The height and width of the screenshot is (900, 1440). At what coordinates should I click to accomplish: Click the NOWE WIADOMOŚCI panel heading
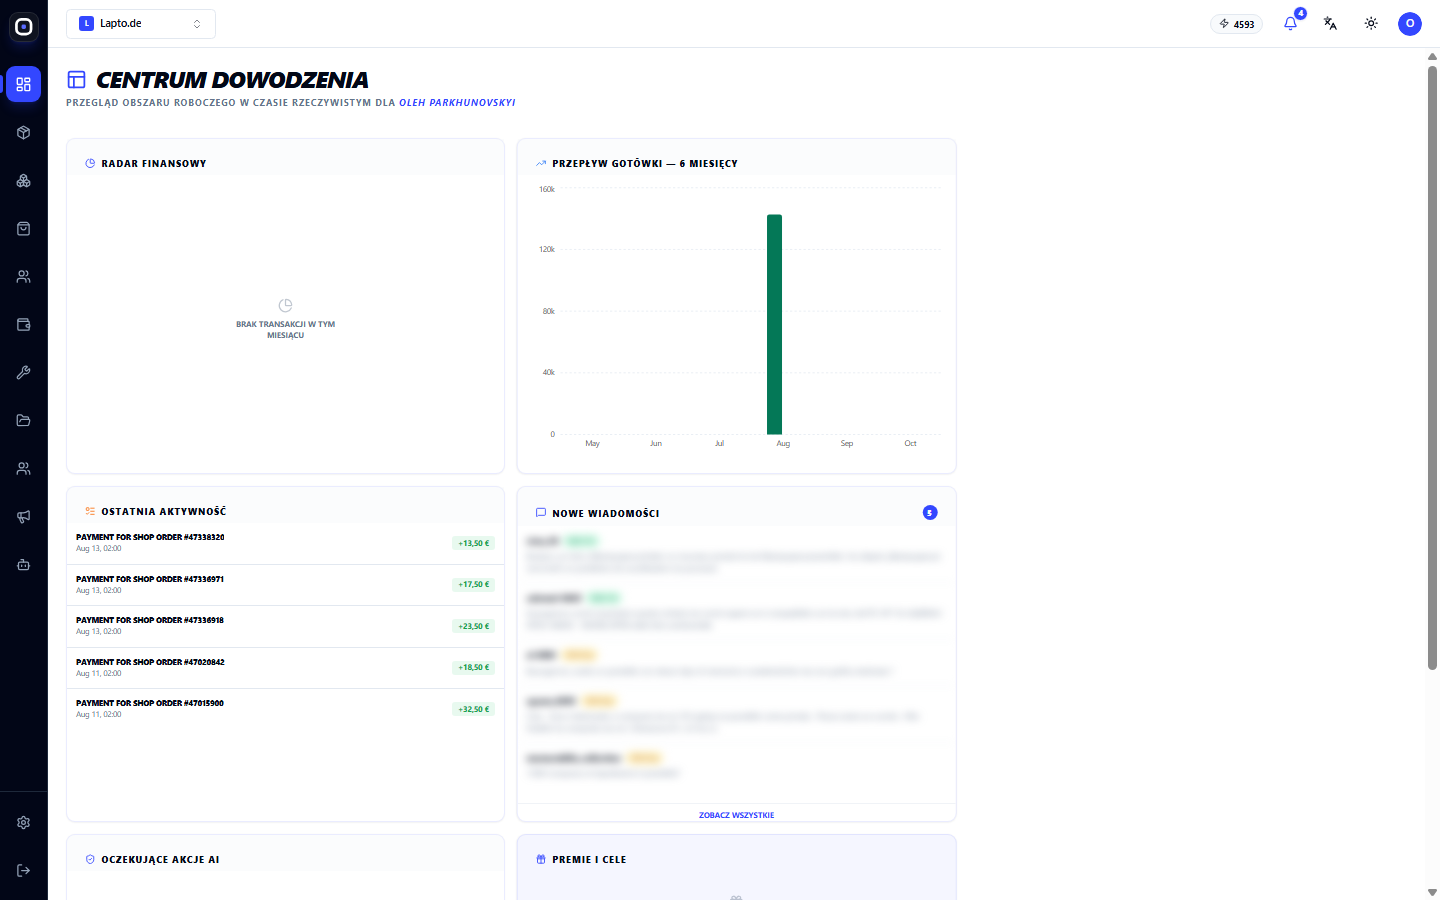[x=606, y=514]
